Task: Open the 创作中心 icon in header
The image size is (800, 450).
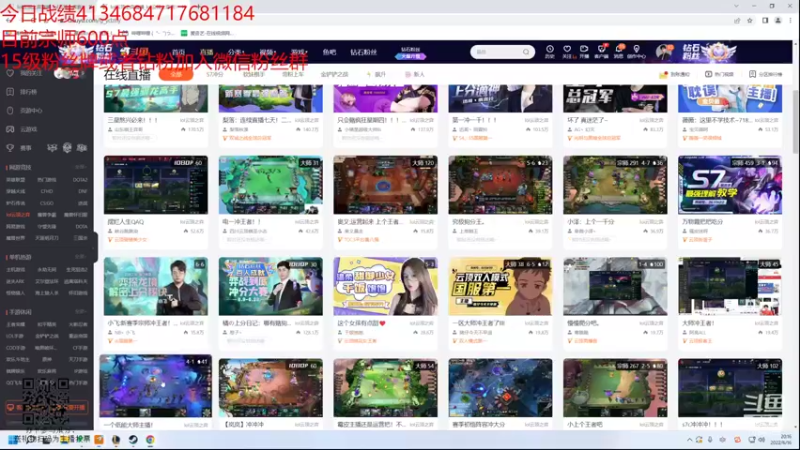Action: 636,49
